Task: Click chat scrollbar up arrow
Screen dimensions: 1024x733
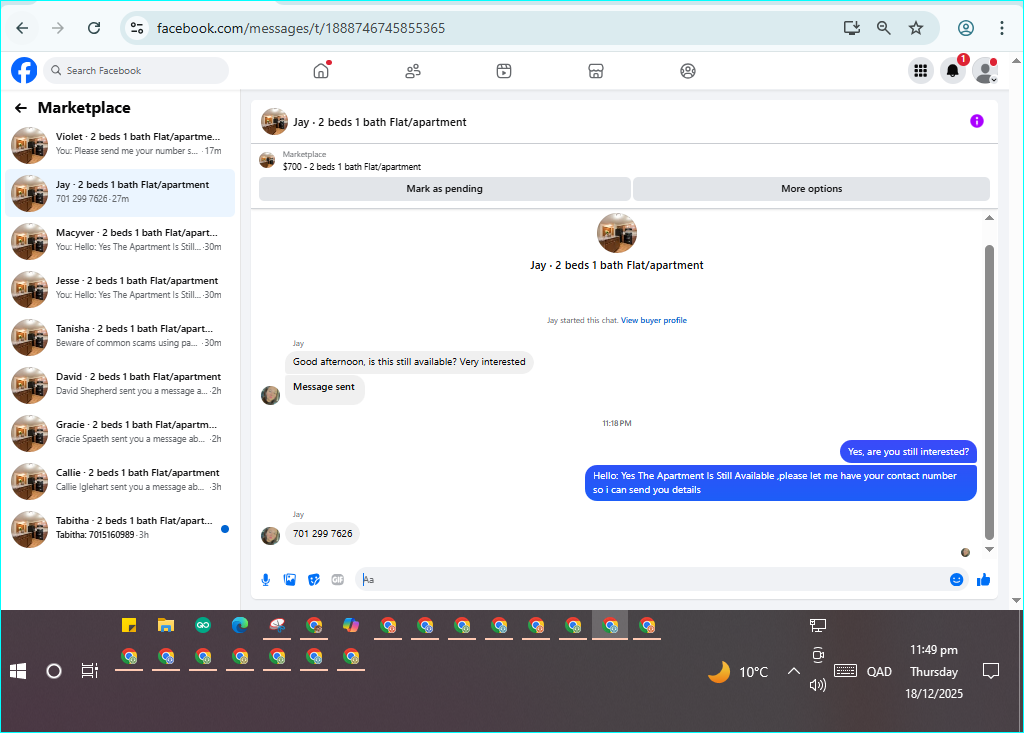Action: (989, 218)
